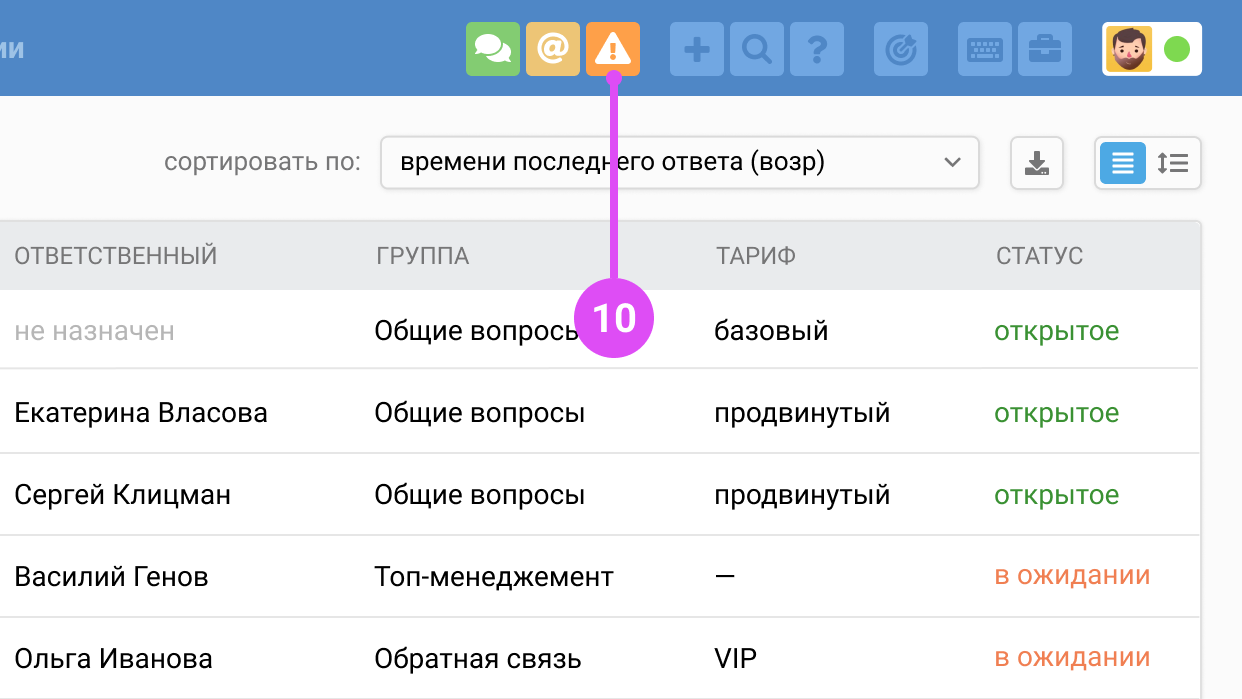Sort by ОТВЕТСТВЕННЫЙ column header
This screenshot has height=699, width=1242.
(116, 256)
